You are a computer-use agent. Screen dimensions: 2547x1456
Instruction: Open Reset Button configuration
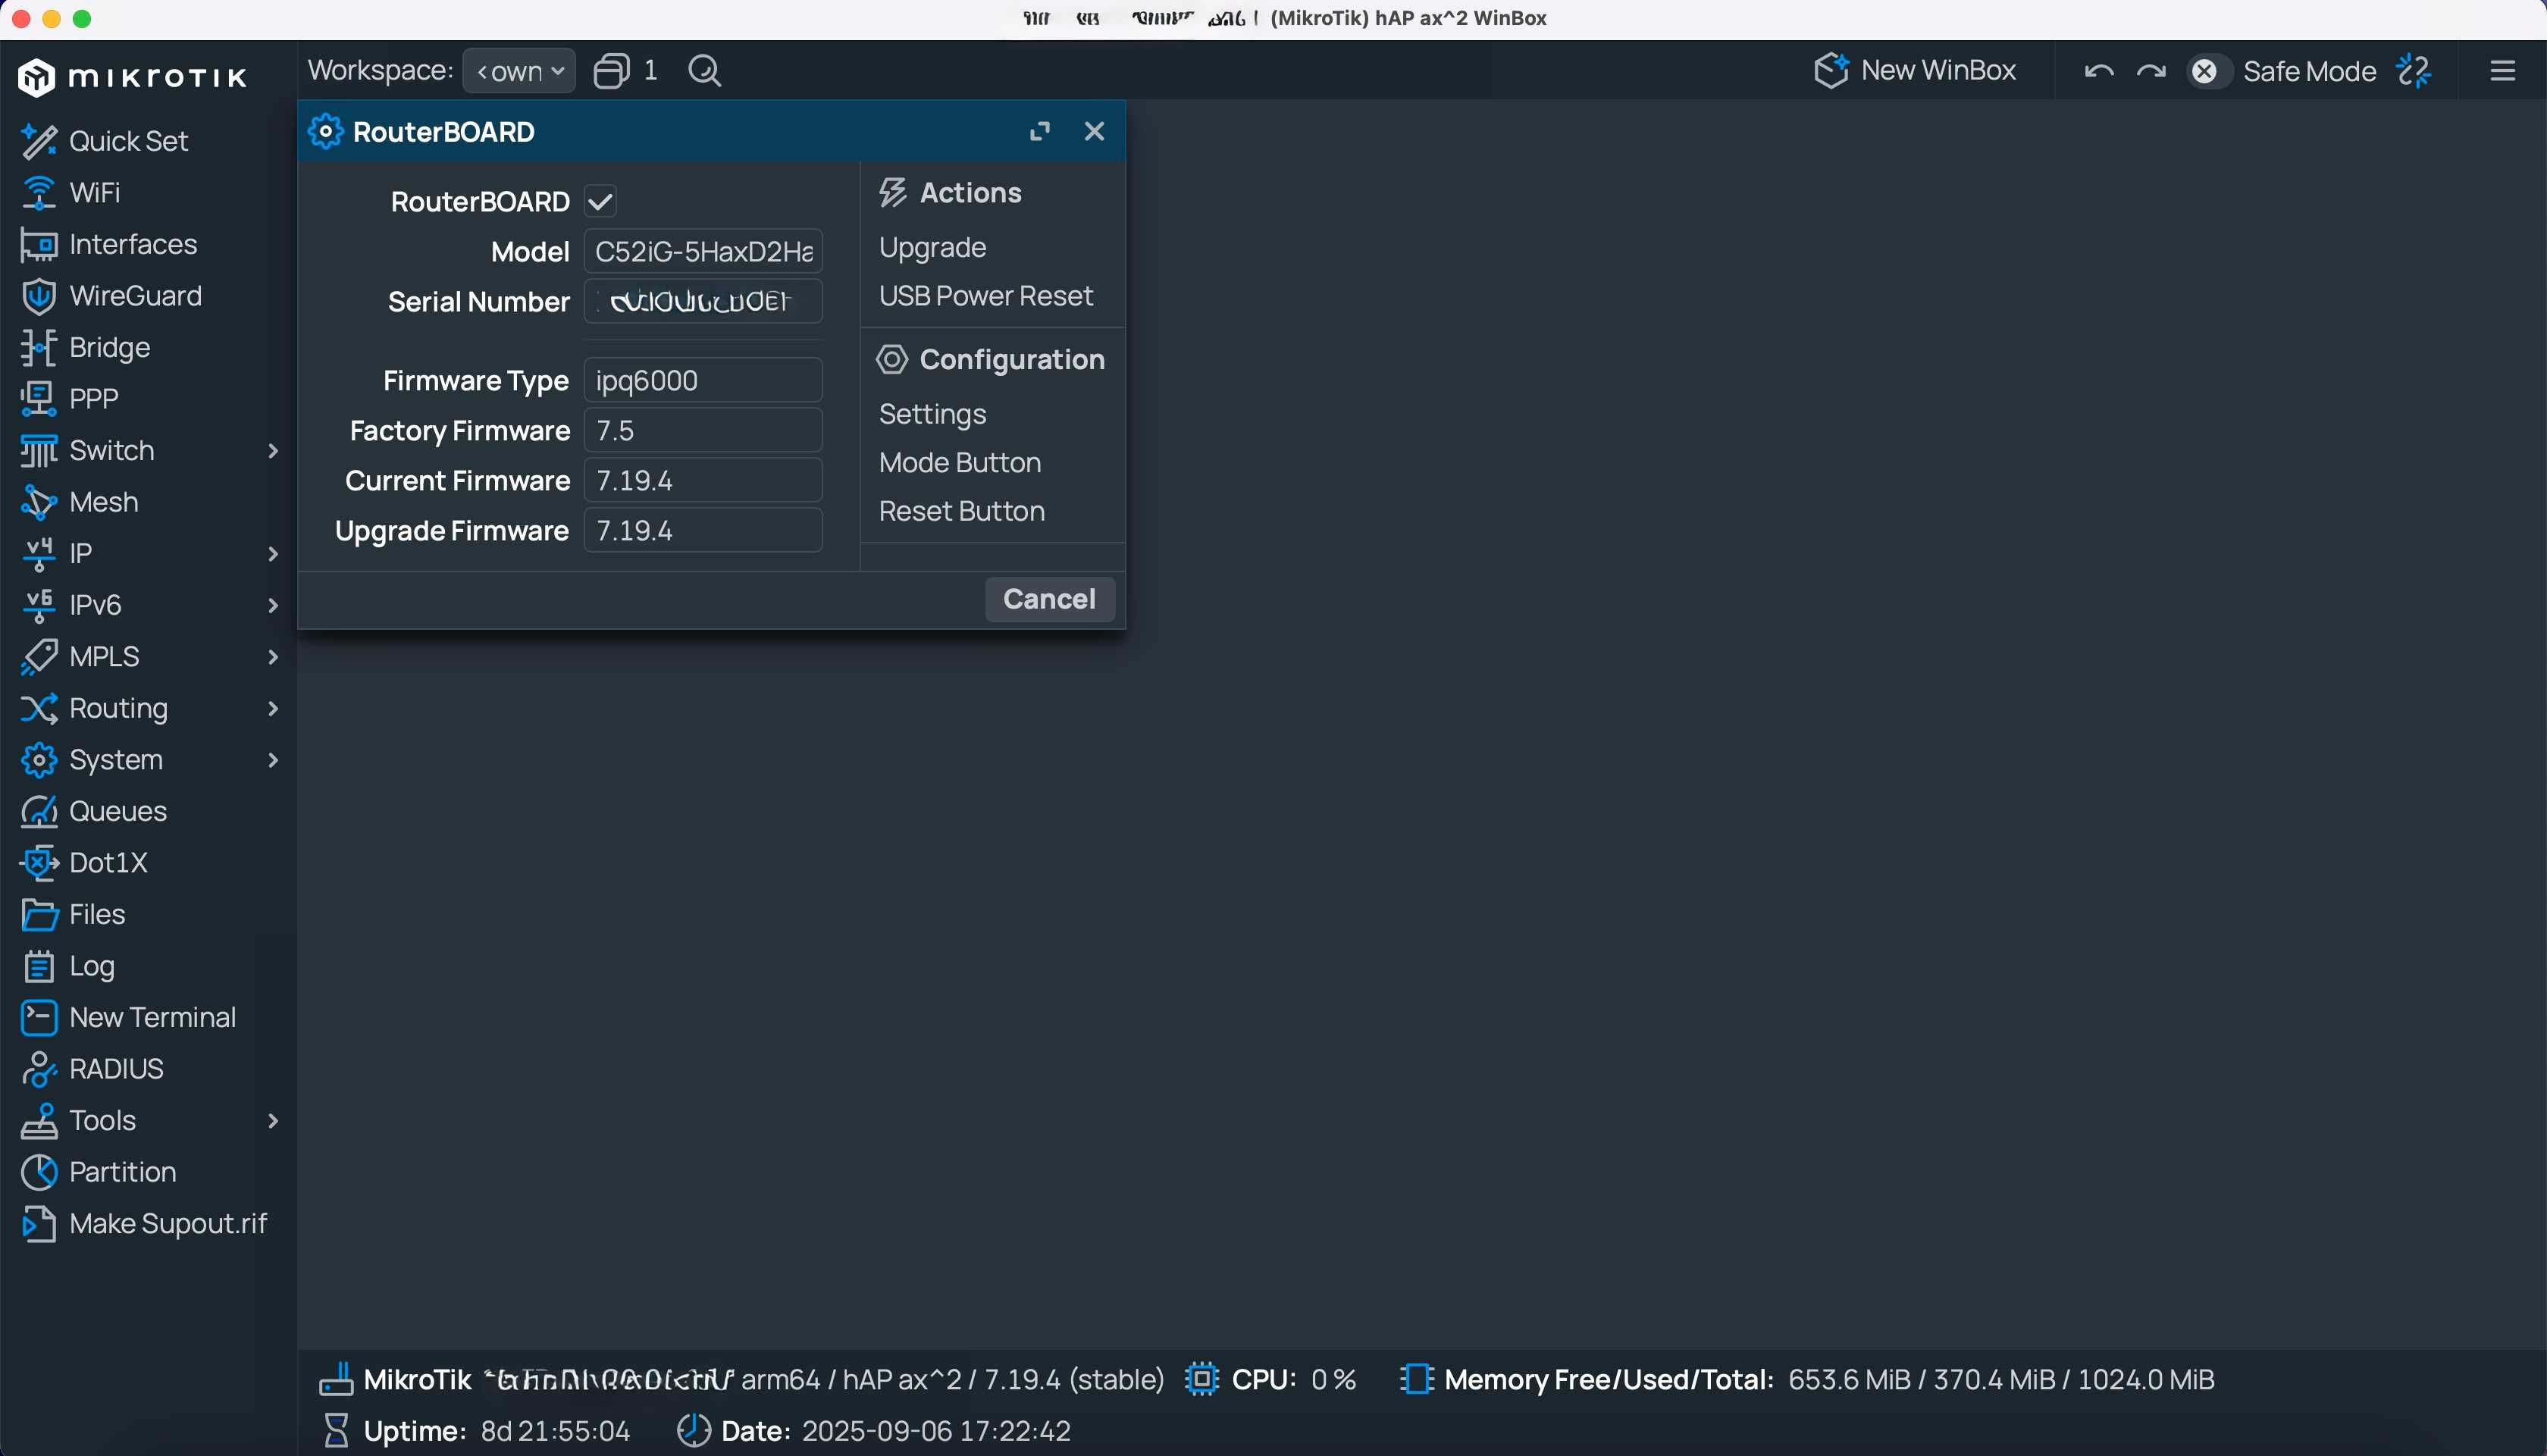(x=962, y=511)
